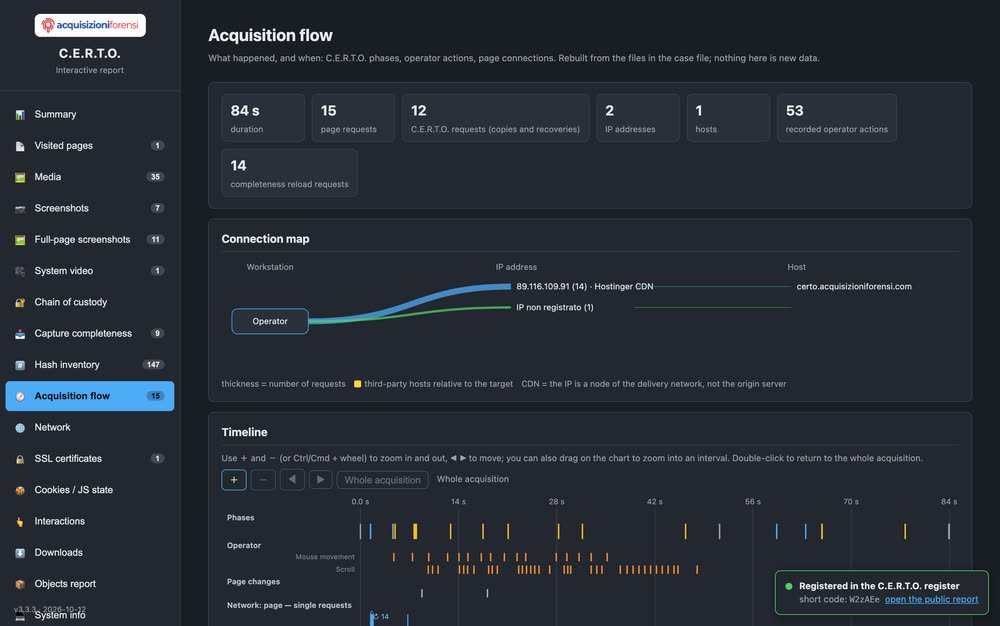1000x626 pixels.
Task: Move timeline right with forward arrow
Action: click(x=321, y=479)
